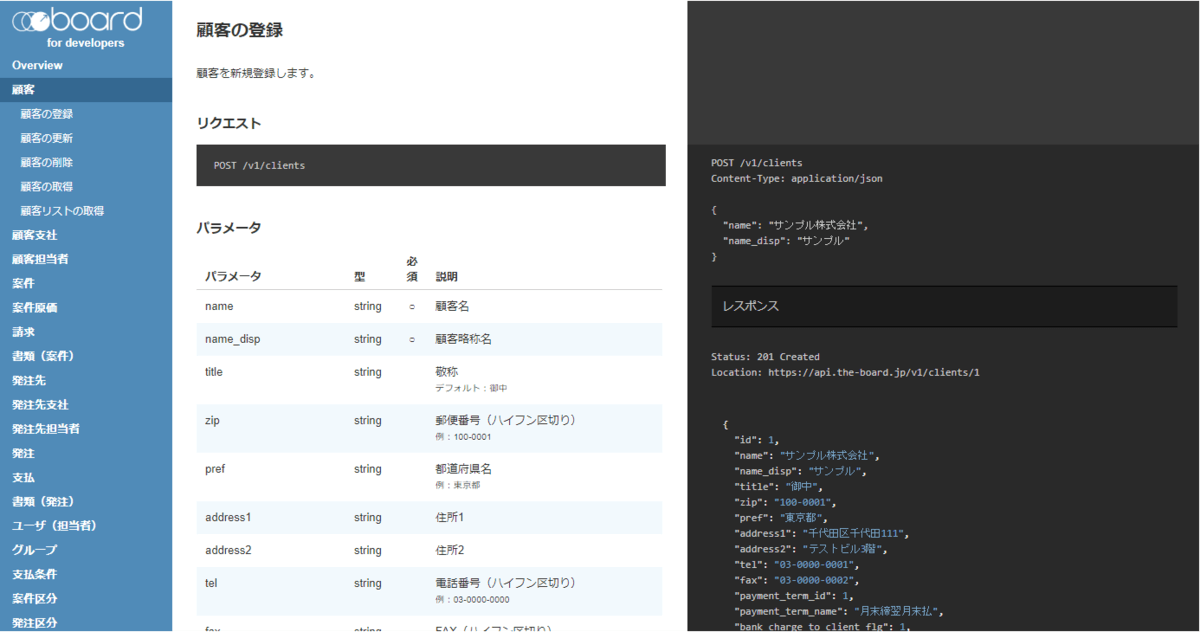Click the board for developers logo
1200x632 pixels.
(x=77, y=27)
